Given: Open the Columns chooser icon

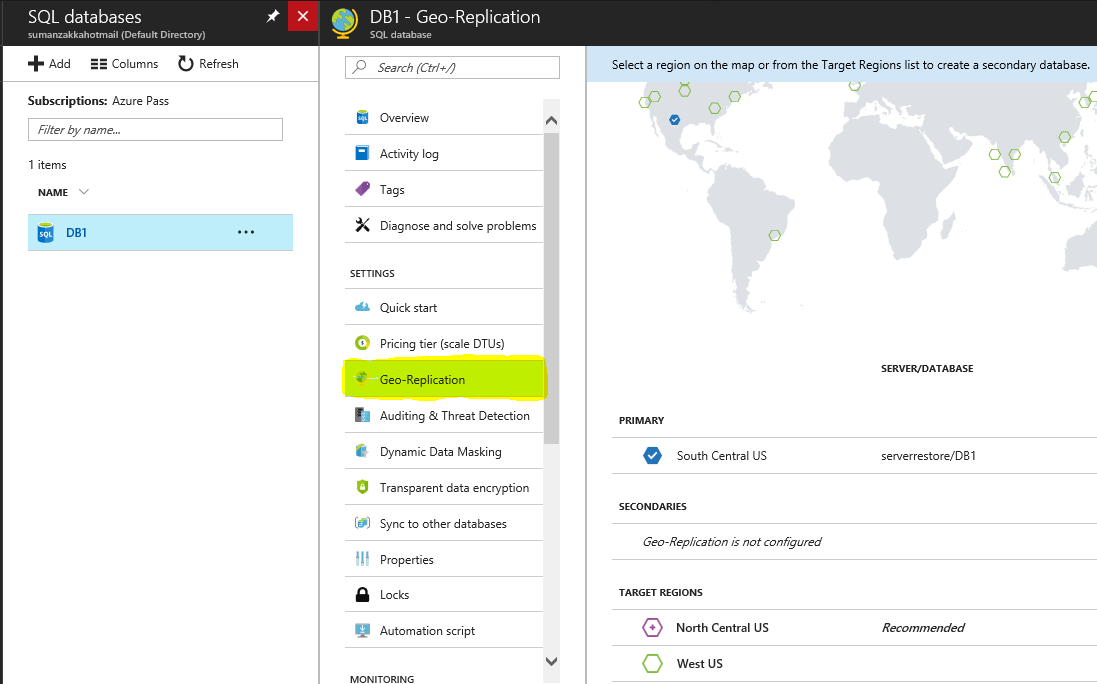Looking at the screenshot, I should click(99, 64).
